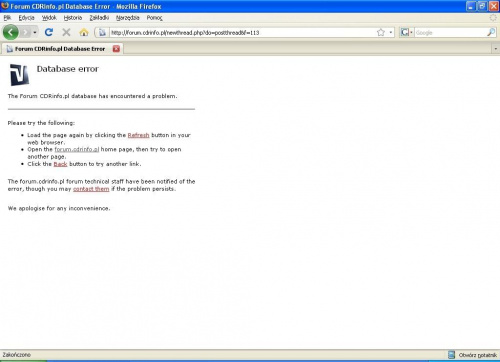Click the Refresh link in error page
Viewport: 500px width, 362px height.
(x=138, y=135)
